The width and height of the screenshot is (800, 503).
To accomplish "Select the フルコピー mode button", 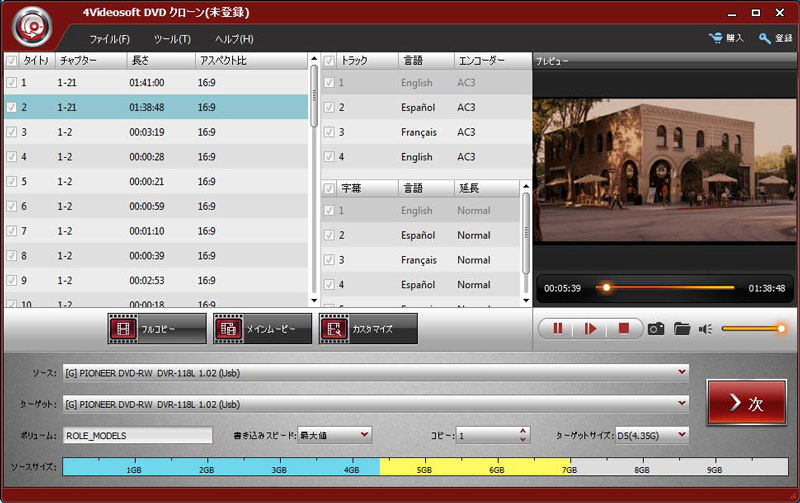I will [155, 328].
